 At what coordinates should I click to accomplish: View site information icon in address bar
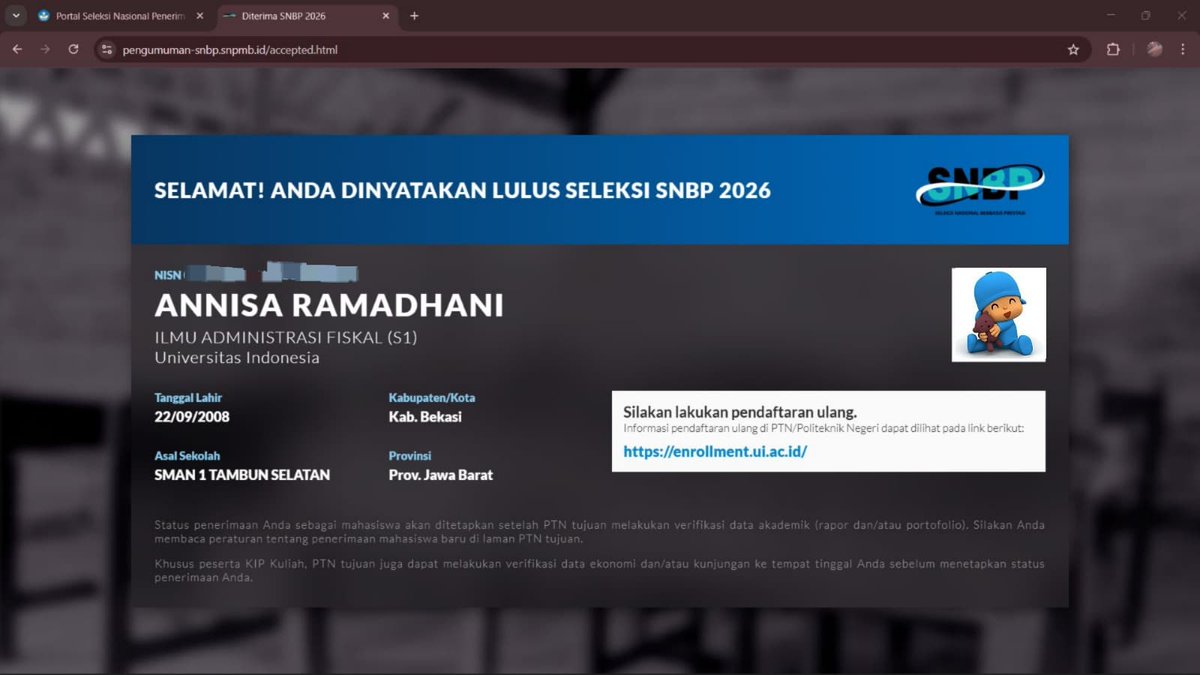(108, 49)
